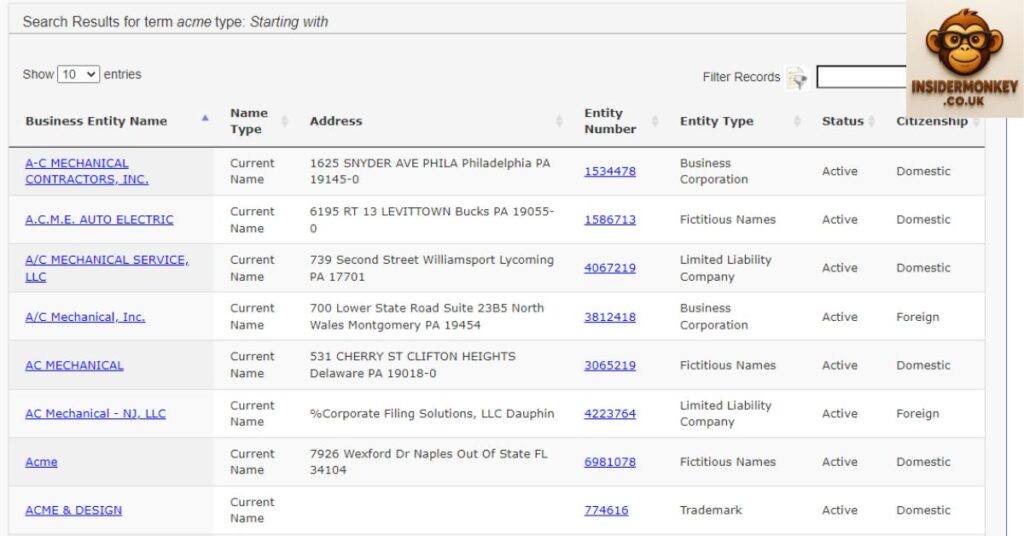This screenshot has width=1024, height=536.
Task: Click the Address column sort arrows
Action: coord(559,121)
